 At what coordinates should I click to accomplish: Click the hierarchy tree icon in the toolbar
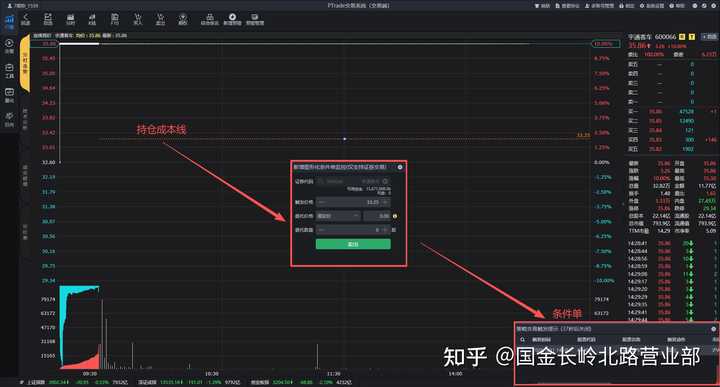209,17
